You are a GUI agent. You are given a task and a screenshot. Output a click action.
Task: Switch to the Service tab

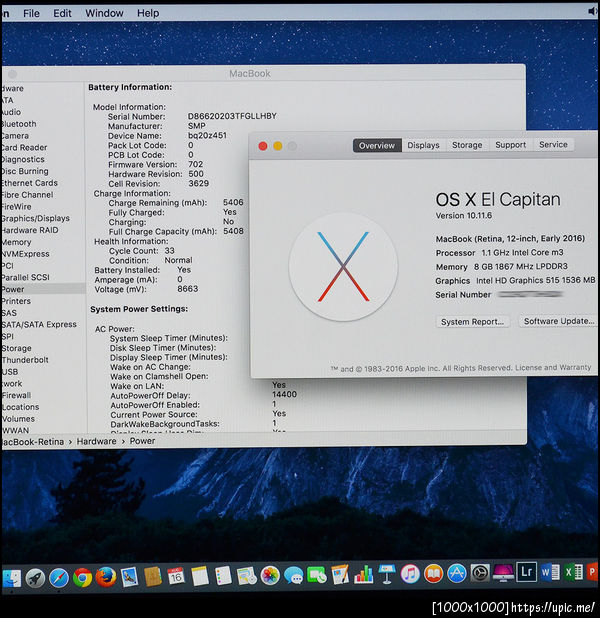pyautogui.click(x=553, y=144)
